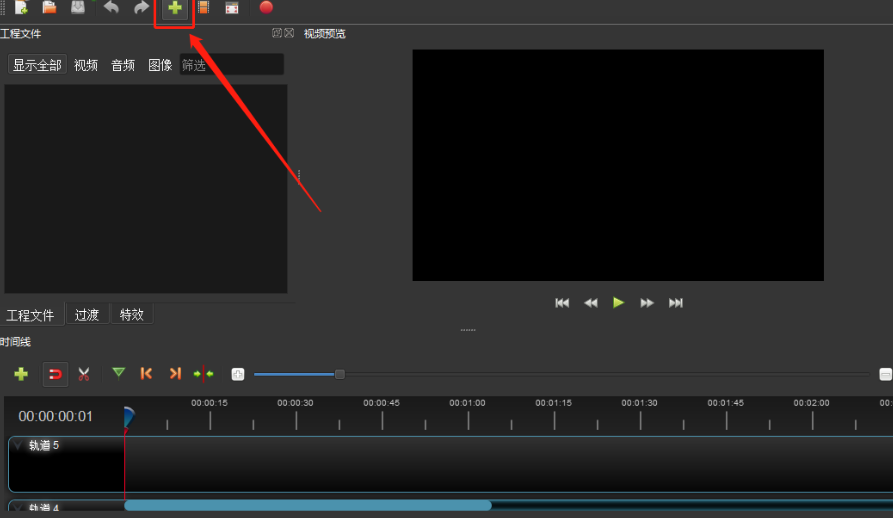The height and width of the screenshot is (518, 893).
Task: Go to next marker
Action: 175,373
